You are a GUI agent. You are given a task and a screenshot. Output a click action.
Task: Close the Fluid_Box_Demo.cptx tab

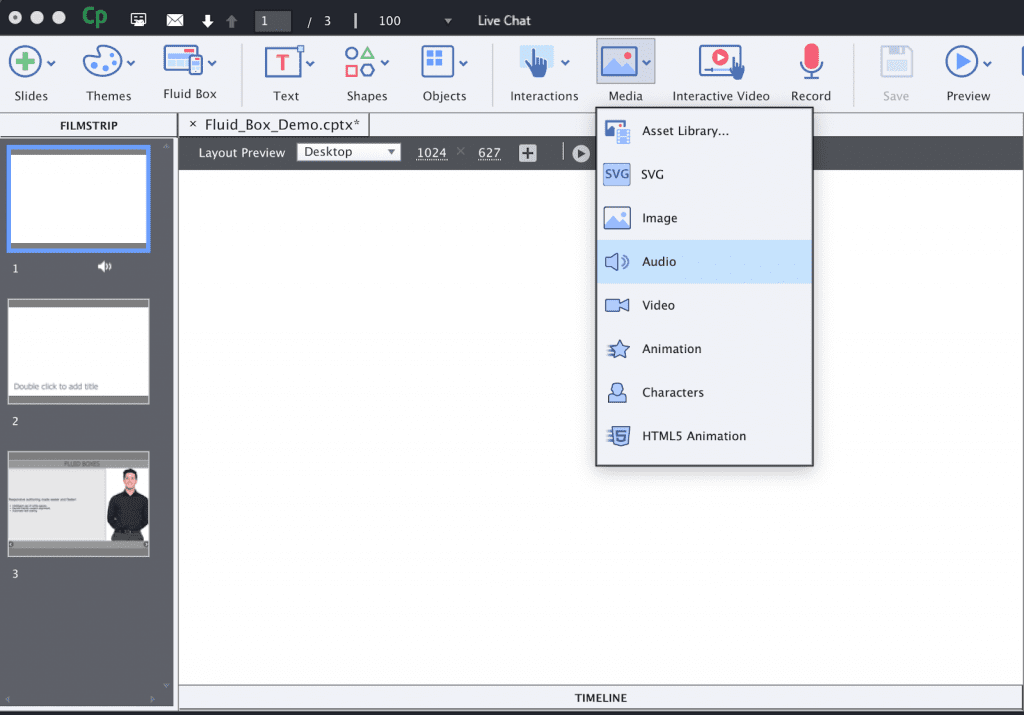(x=193, y=124)
